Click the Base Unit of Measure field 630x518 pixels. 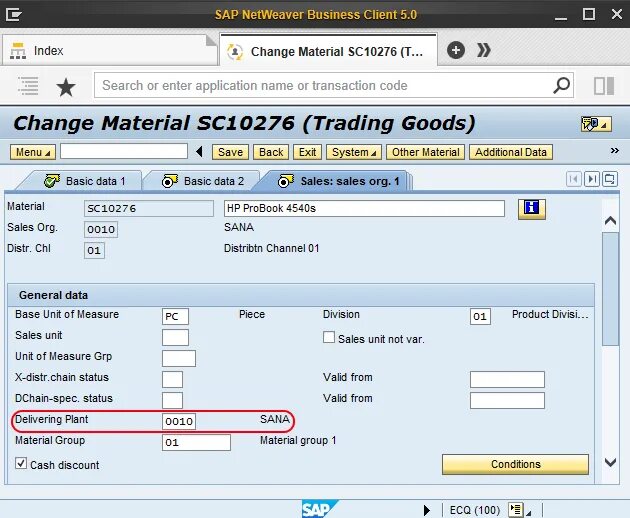pos(175,316)
